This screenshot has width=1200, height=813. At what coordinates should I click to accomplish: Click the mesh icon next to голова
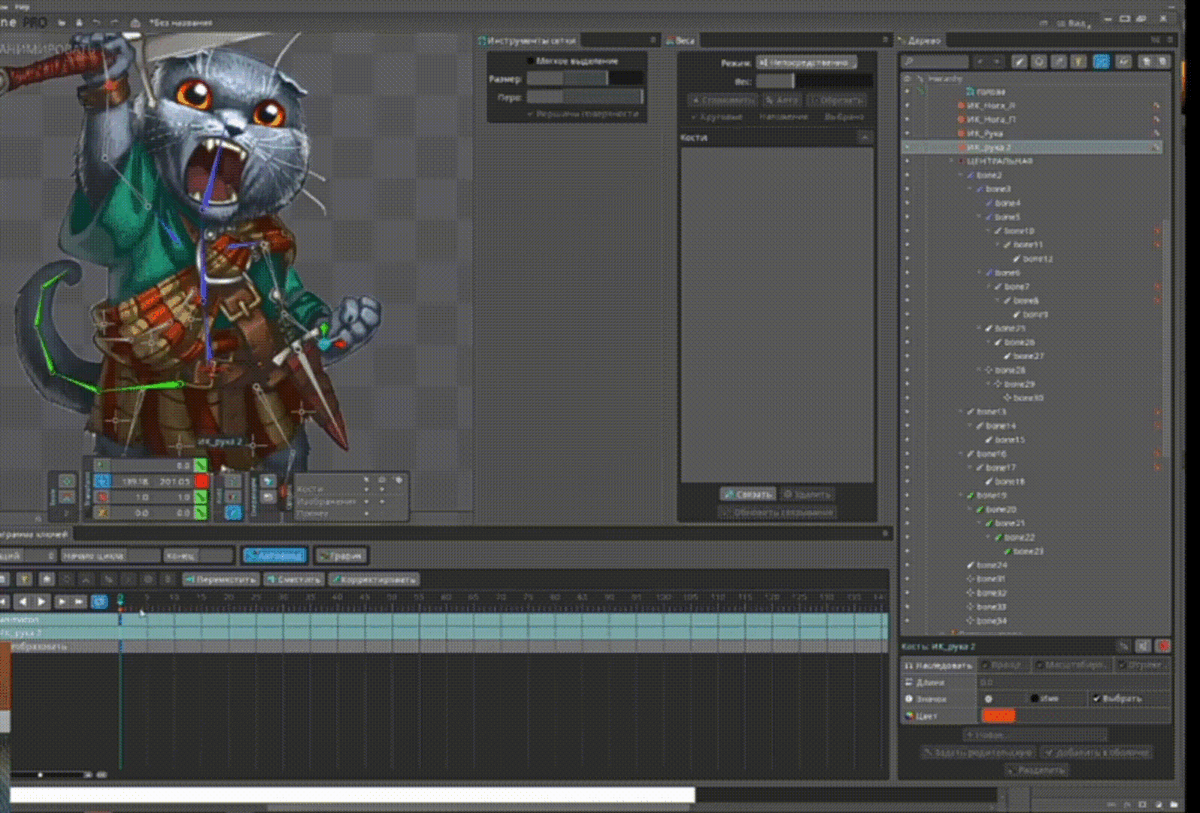(x=968, y=91)
